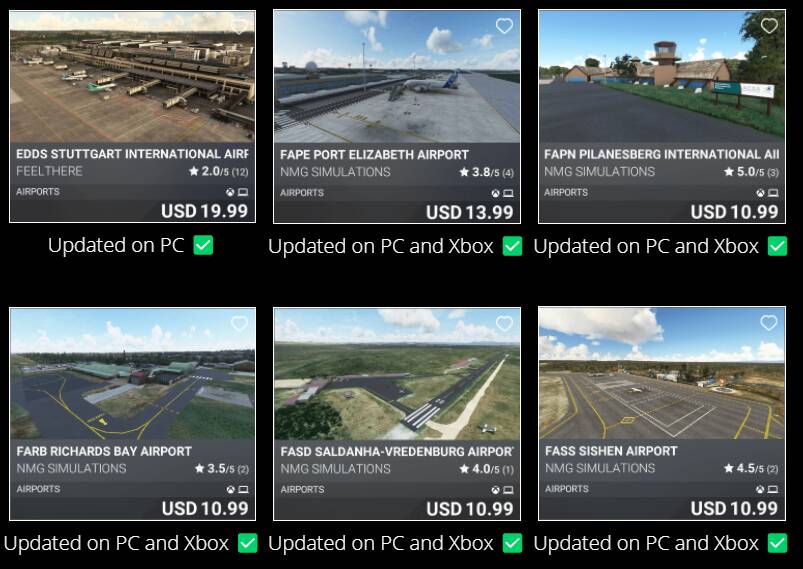Open the FEELTHERE developer link
803x569 pixels.
click(x=49, y=171)
